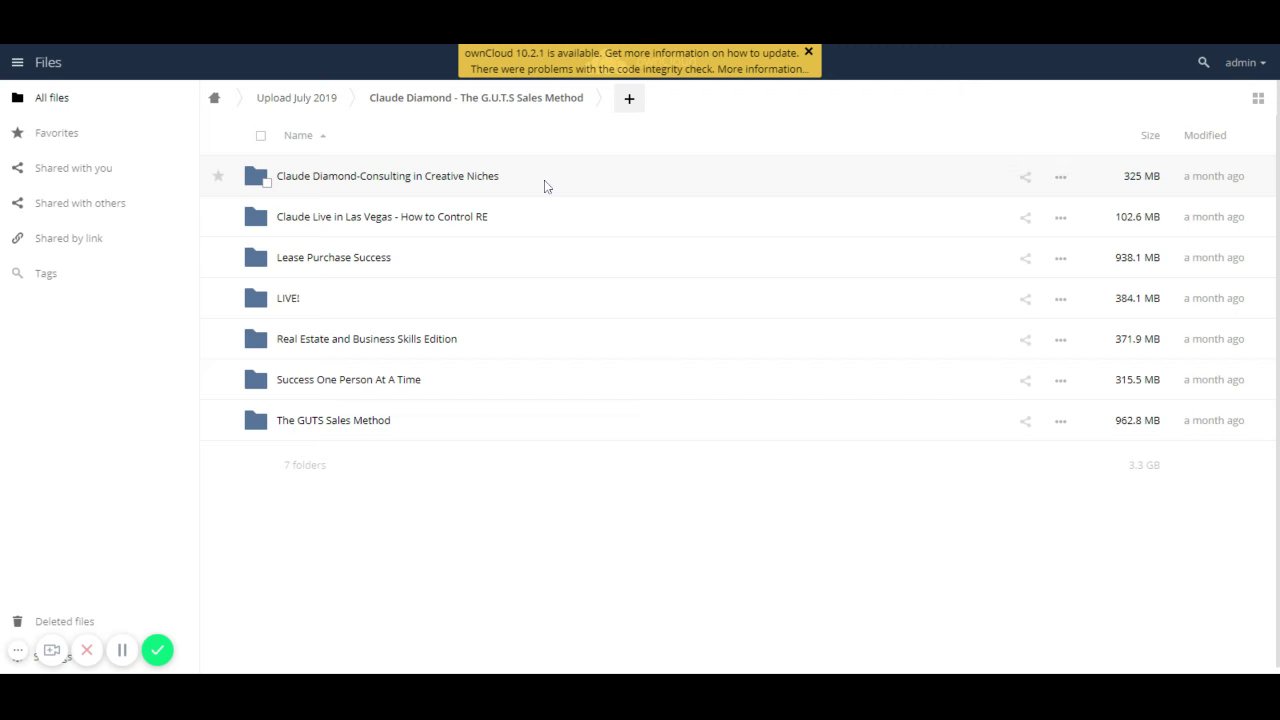The height and width of the screenshot is (720, 1280).
Task: Open Success One Person At A Time
Action: click(348, 380)
